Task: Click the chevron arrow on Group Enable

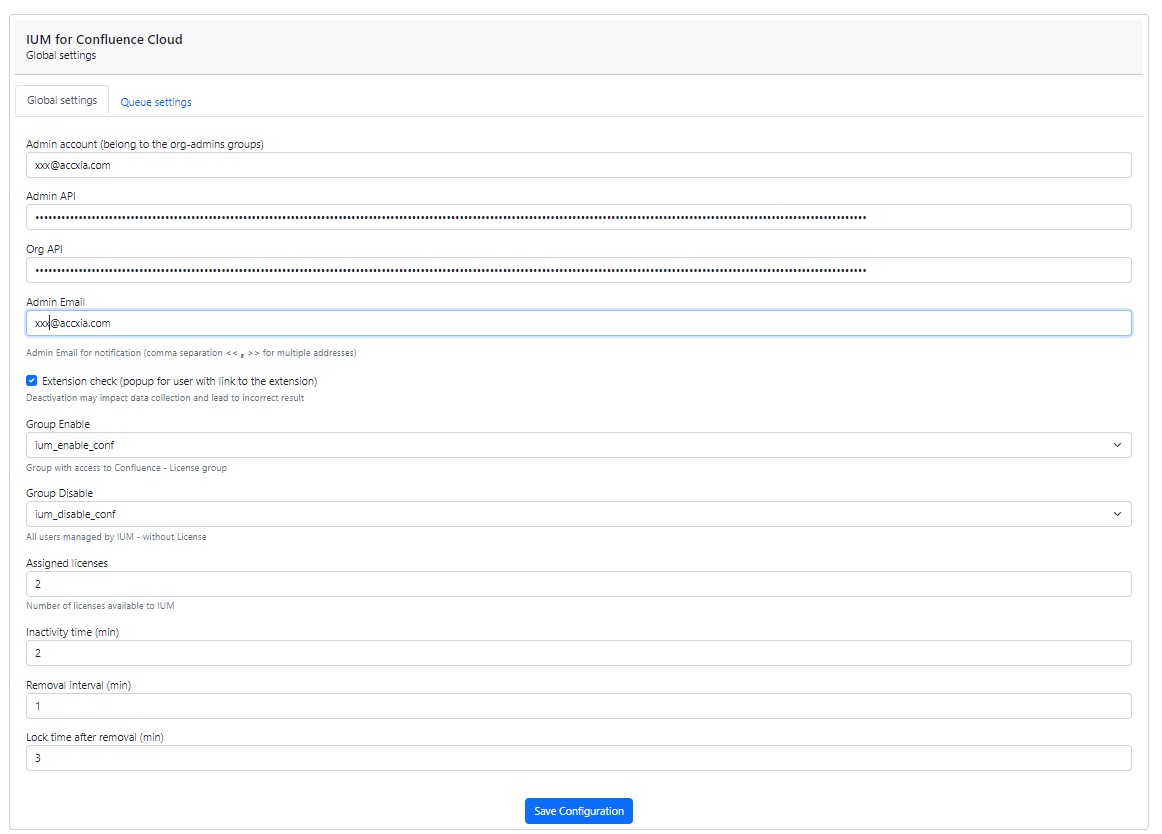Action: point(1117,445)
